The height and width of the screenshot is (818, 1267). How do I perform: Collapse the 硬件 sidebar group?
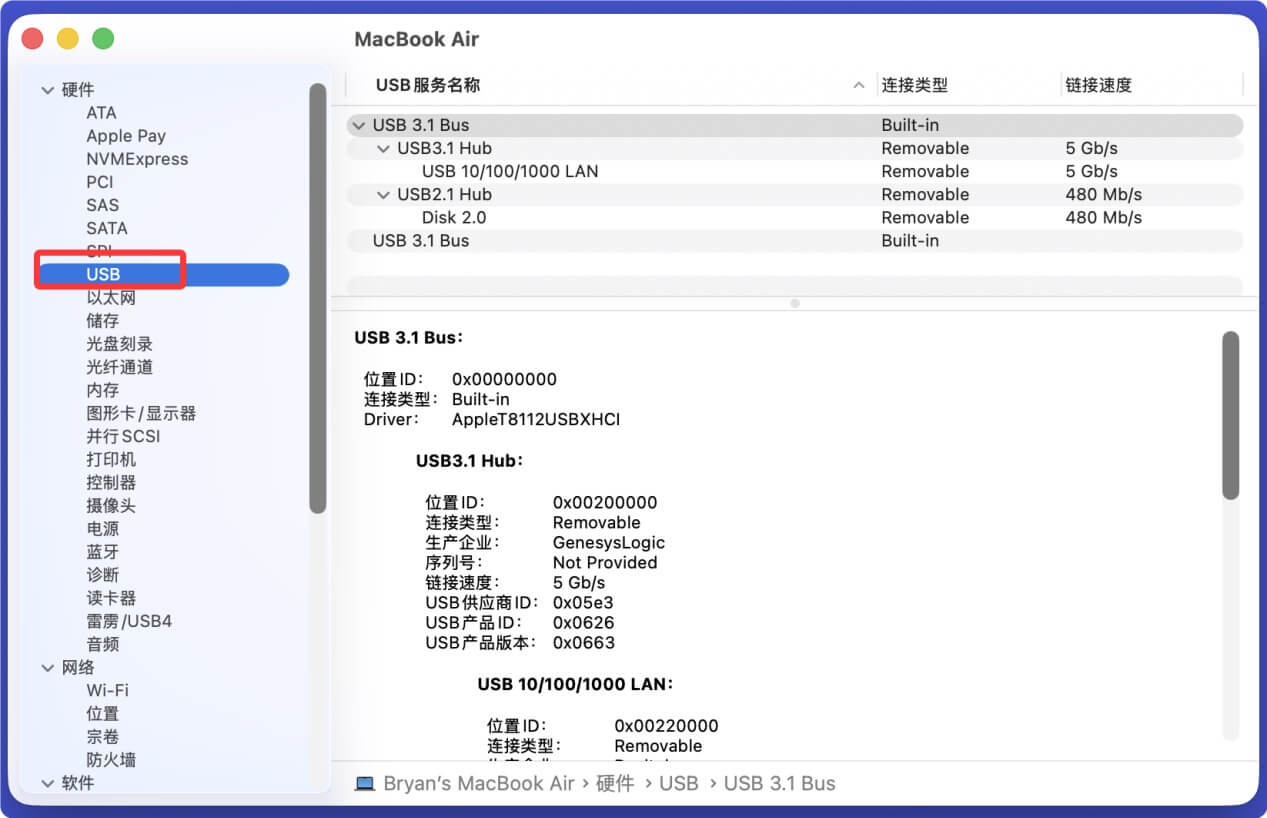pos(48,89)
